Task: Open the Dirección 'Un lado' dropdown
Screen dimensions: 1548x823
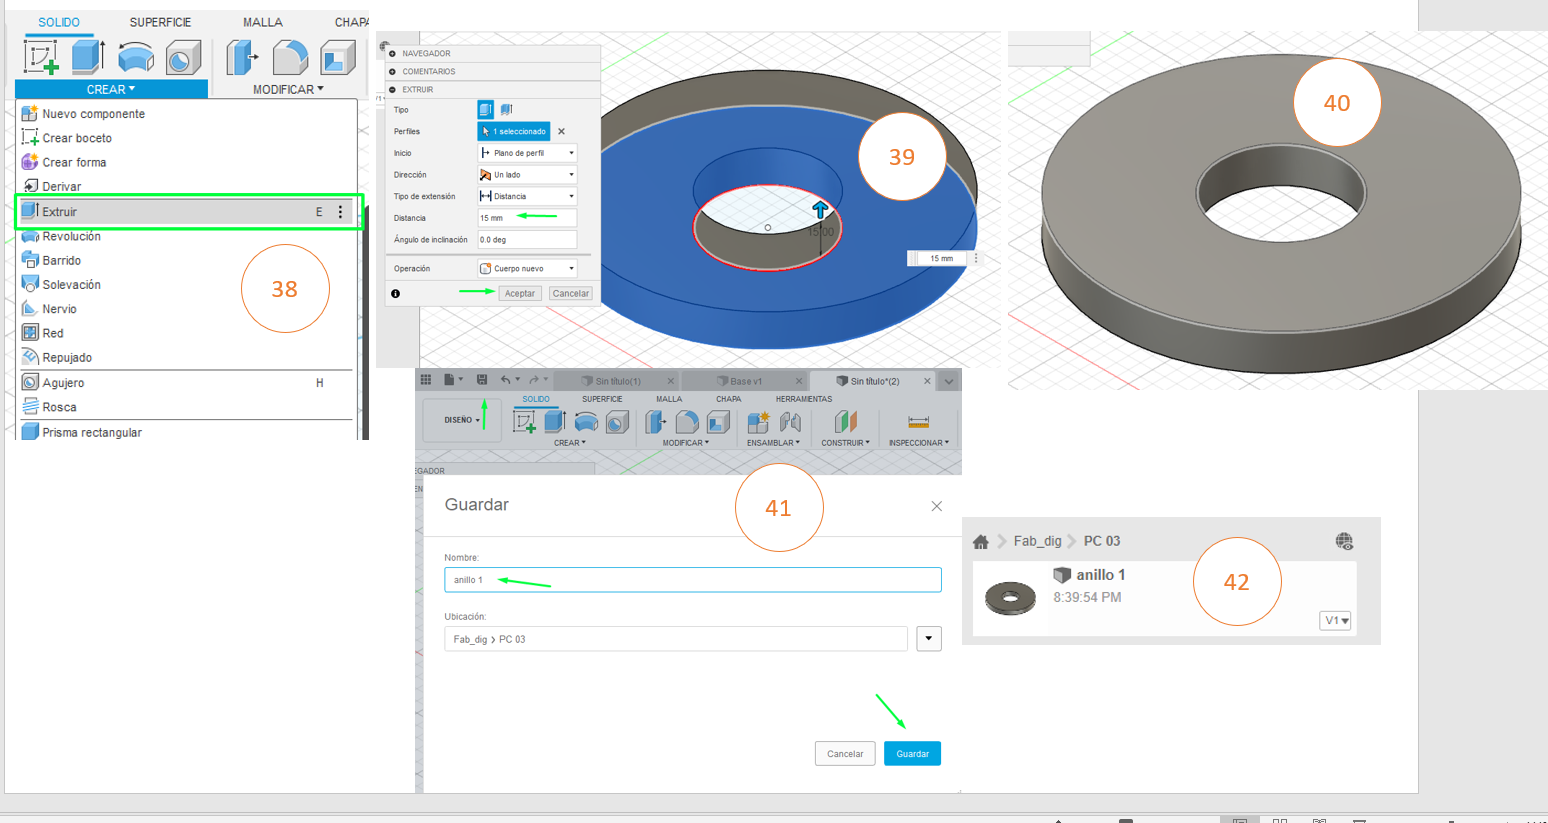Action: coord(527,175)
